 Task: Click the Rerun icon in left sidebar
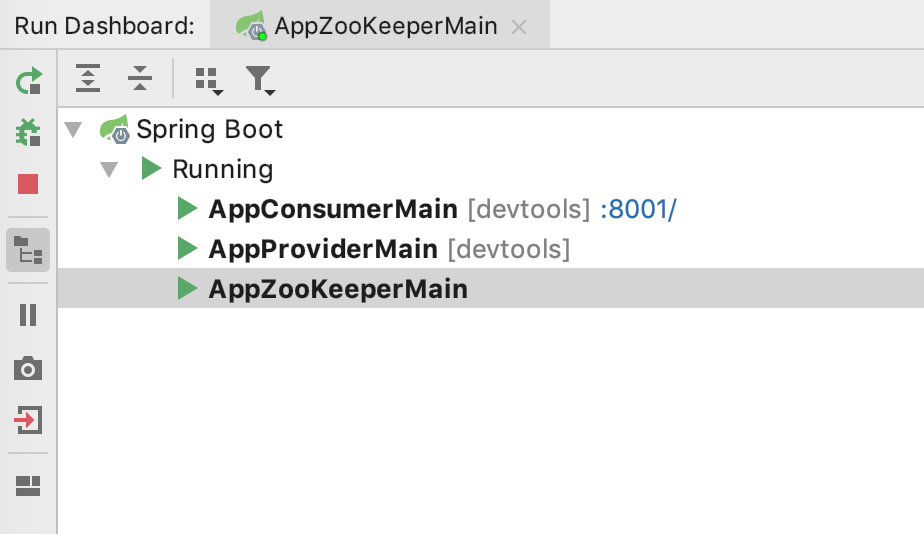coord(28,81)
